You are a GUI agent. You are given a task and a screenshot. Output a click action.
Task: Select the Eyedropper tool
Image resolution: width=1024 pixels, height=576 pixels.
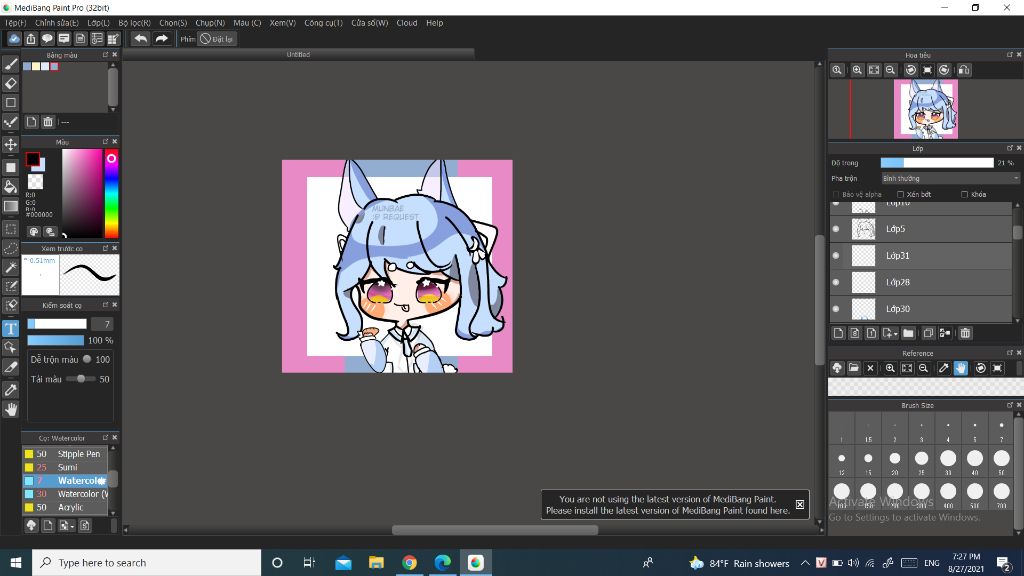tap(10, 390)
